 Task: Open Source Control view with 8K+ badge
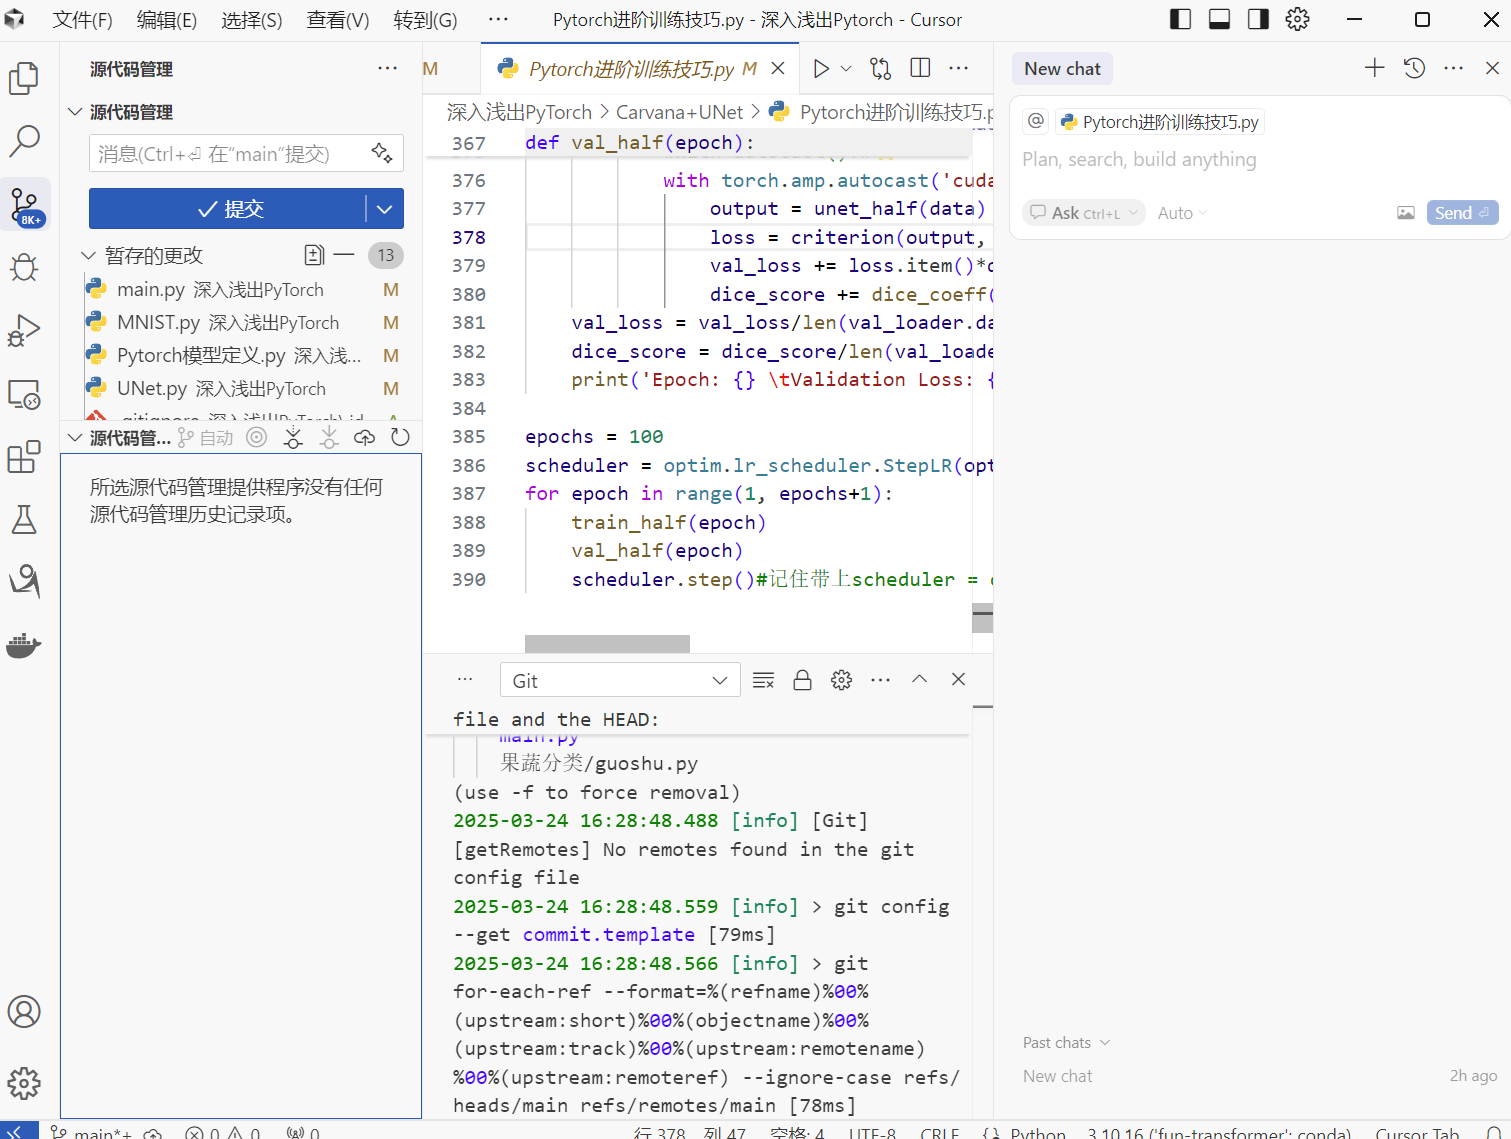click(x=24, y=205)
